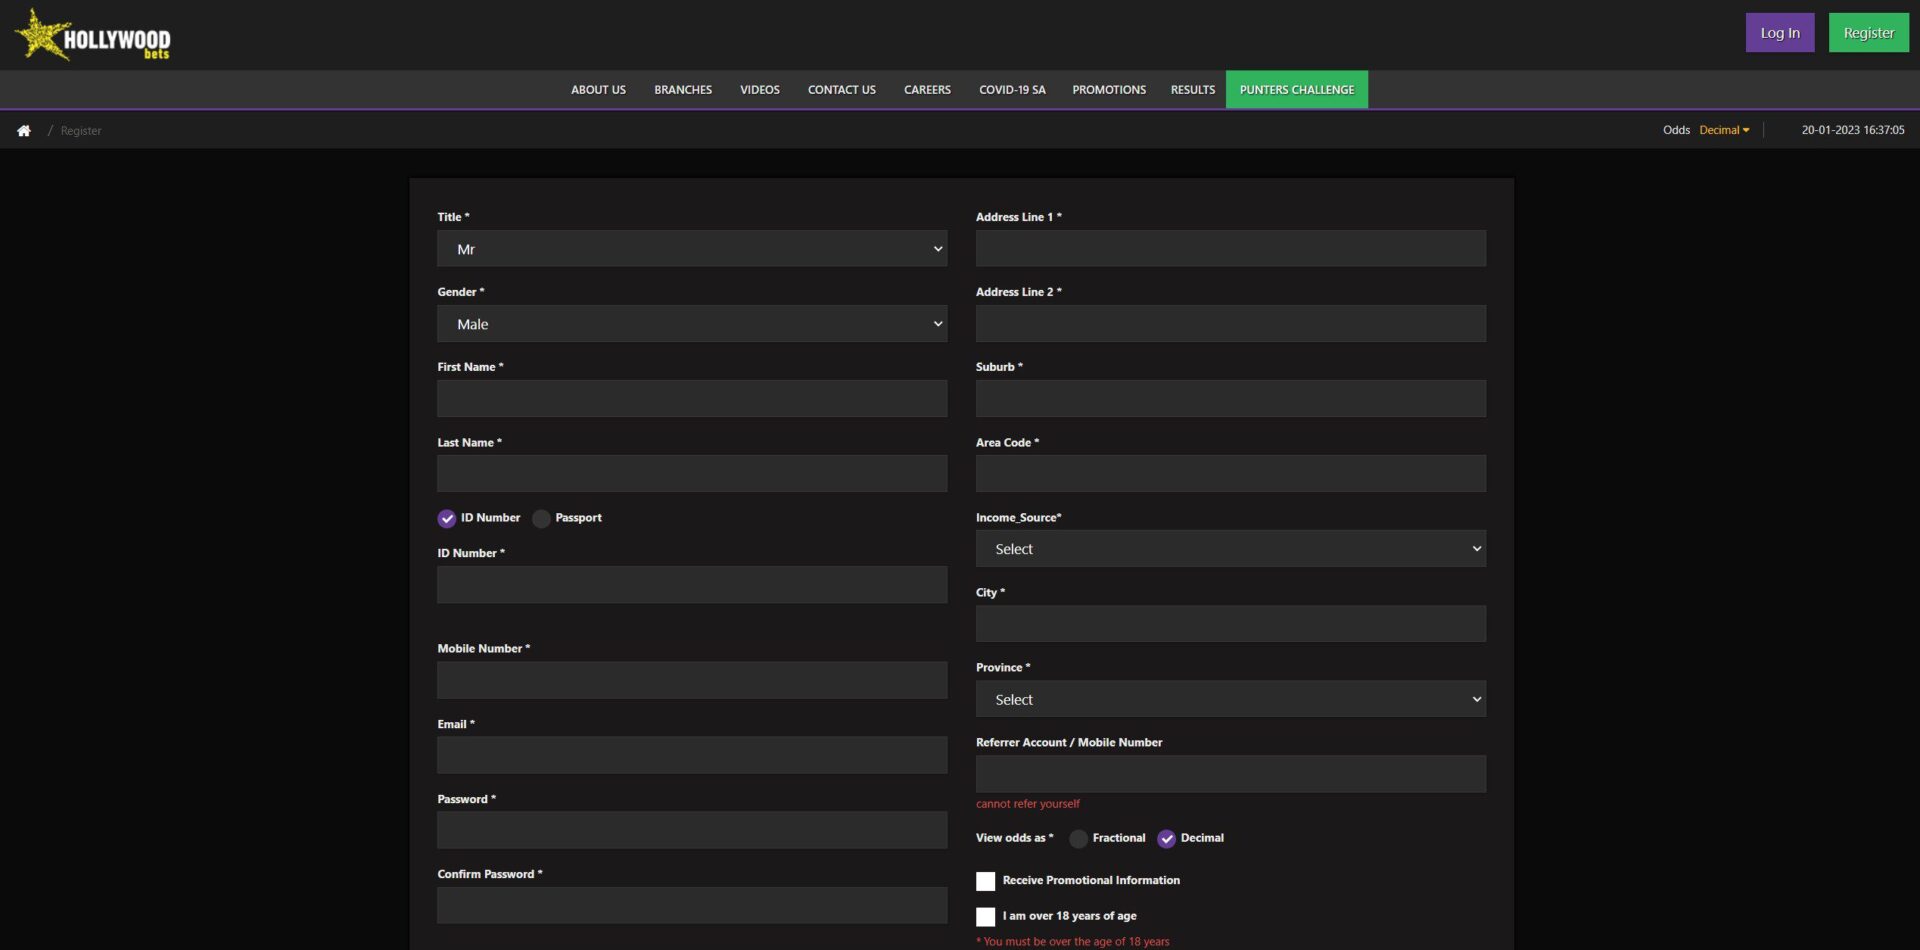Focus the Mobile Number field
Screen dimensions: 1920x950
click(x=692, y=680)
